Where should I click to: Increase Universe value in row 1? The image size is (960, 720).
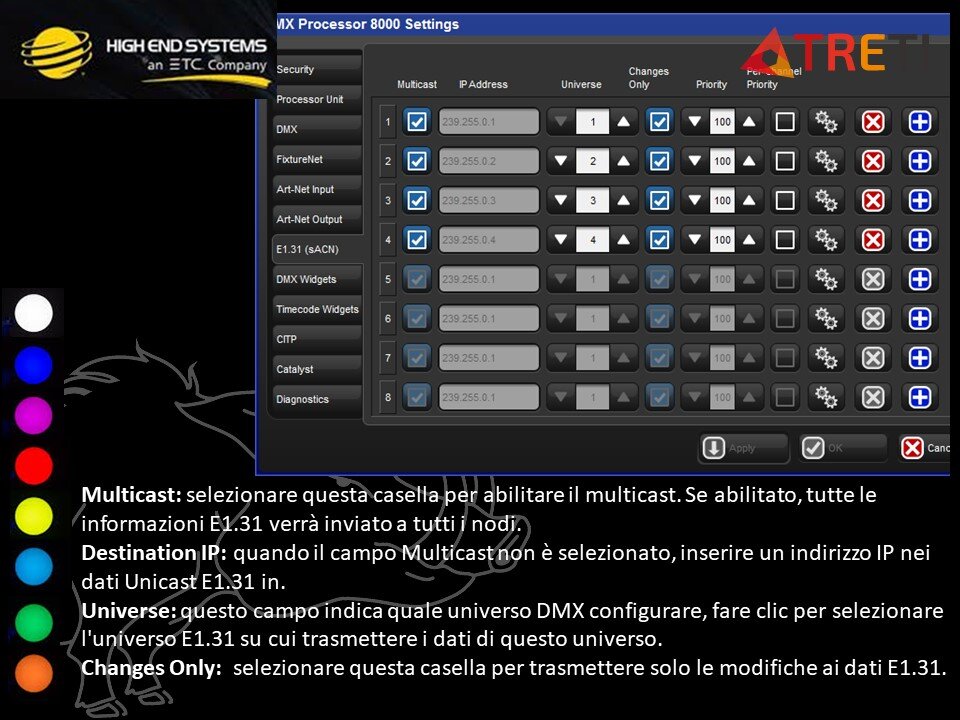pyautogui.click(x=623, y=122)
